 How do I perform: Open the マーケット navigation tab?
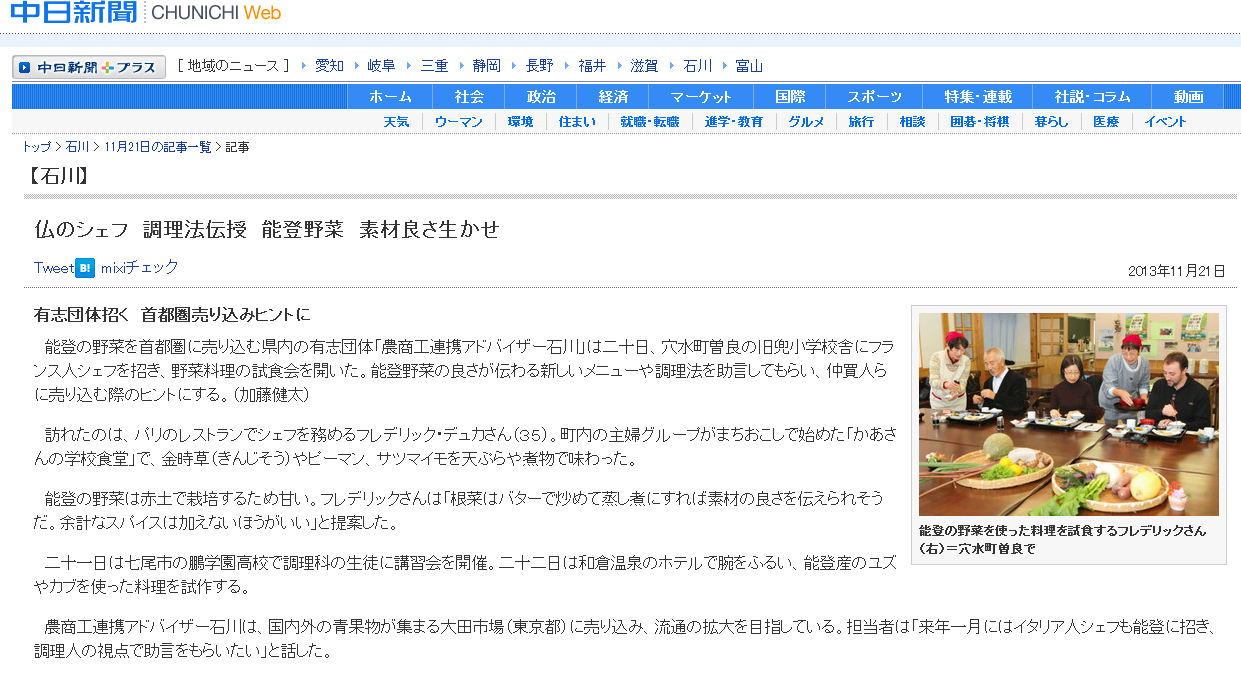[701, 97]
